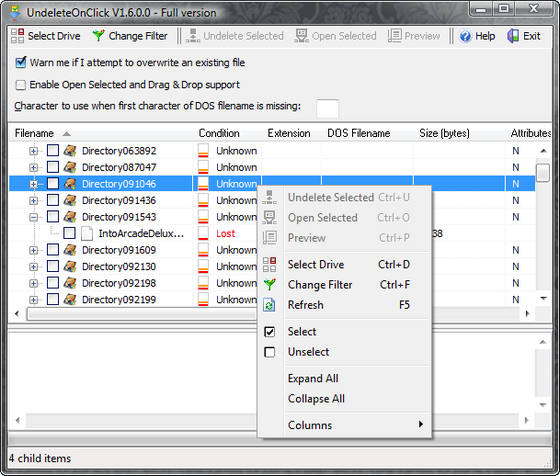560x476 pixels.
Task: Click the Change Filter funnel icon in toolbar
Action: pos(98,36)
